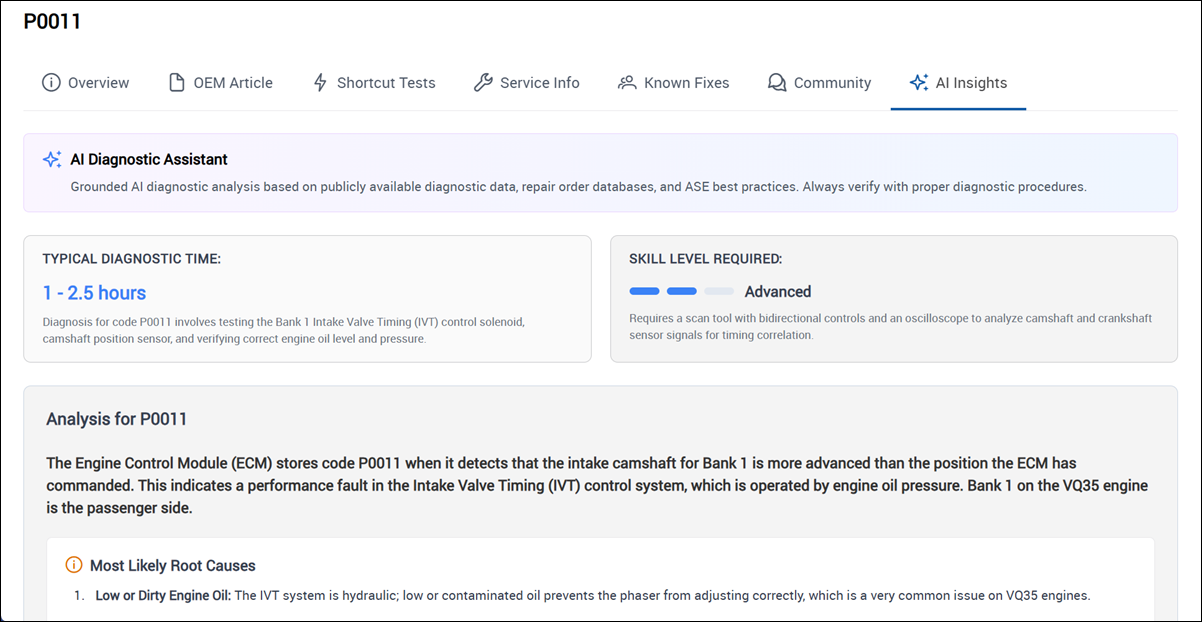Click the gray third skill level bar segment
The height and width of the screenshot is (622, 1202).
click(718, 292)
